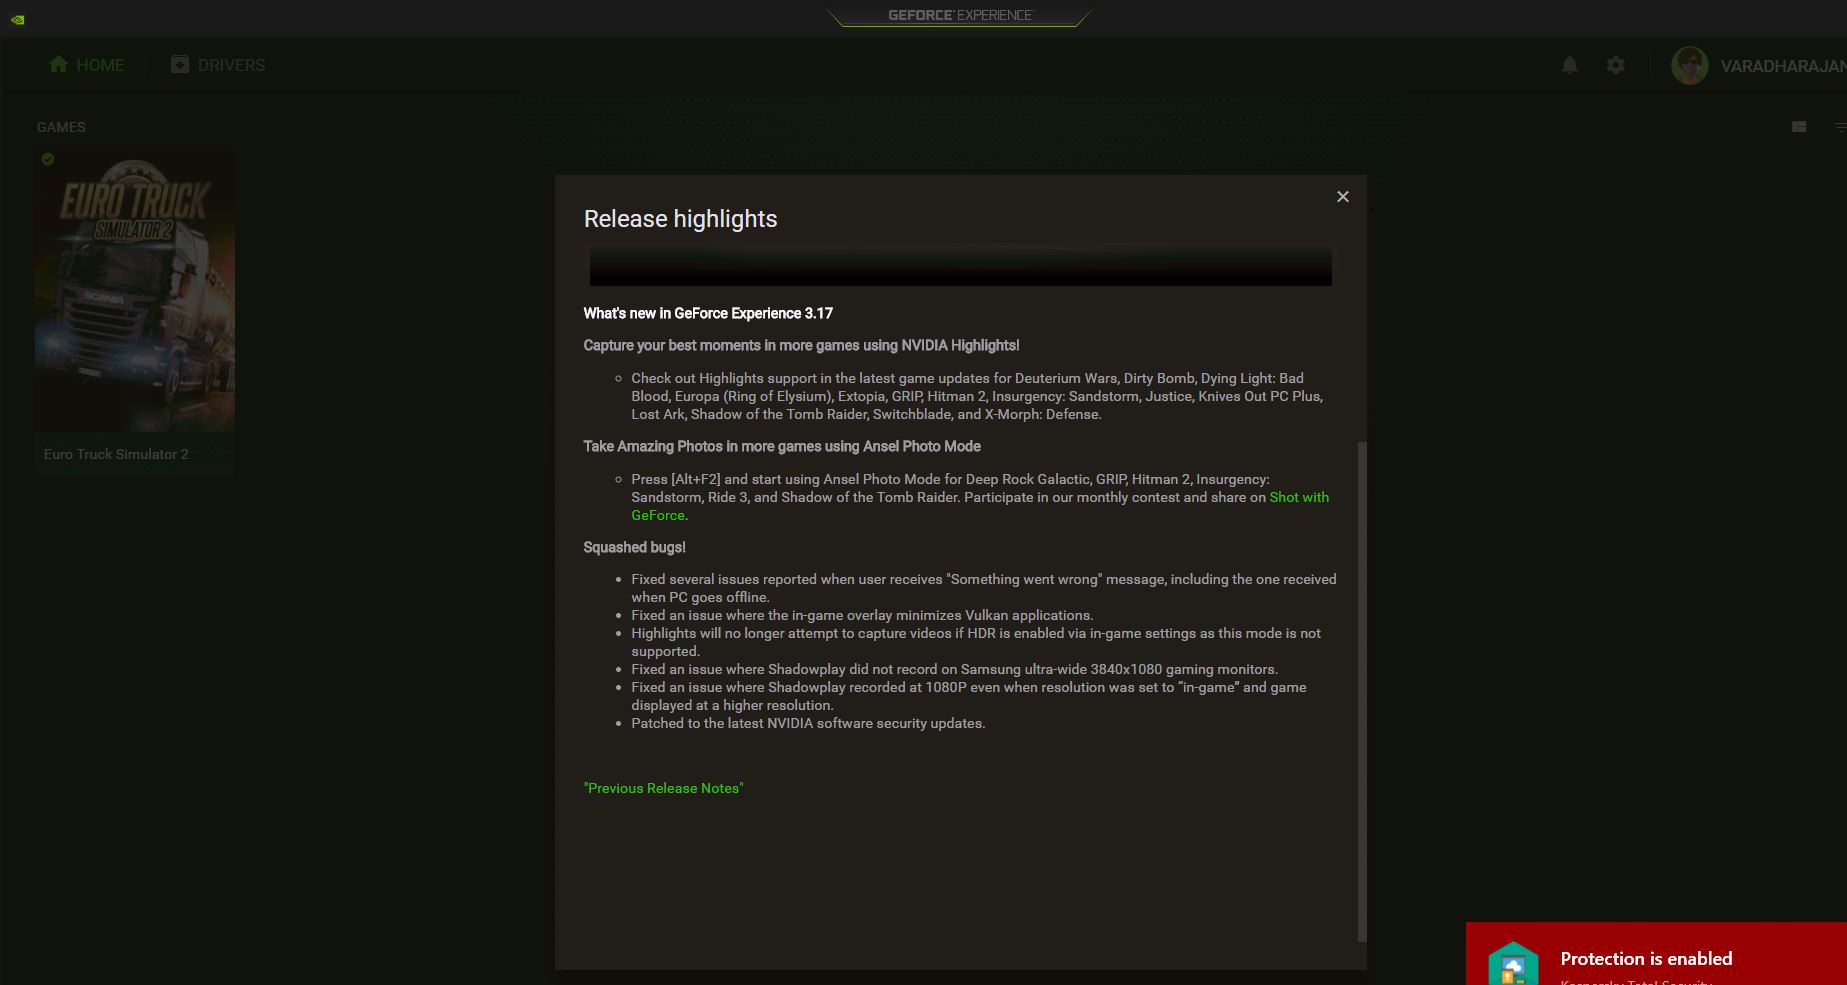Switch to the DRIVERS tab
Image resolution: width=1847 pixels, height=985 pixels.
217,65
